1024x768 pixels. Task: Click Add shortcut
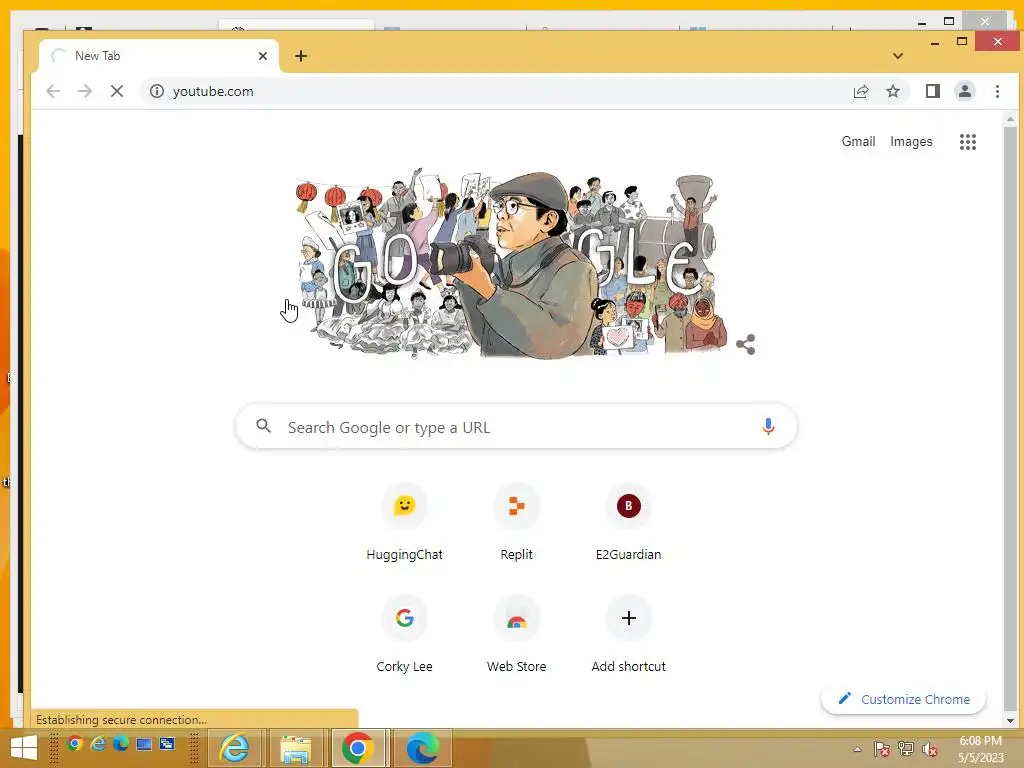tap(628, 635)
